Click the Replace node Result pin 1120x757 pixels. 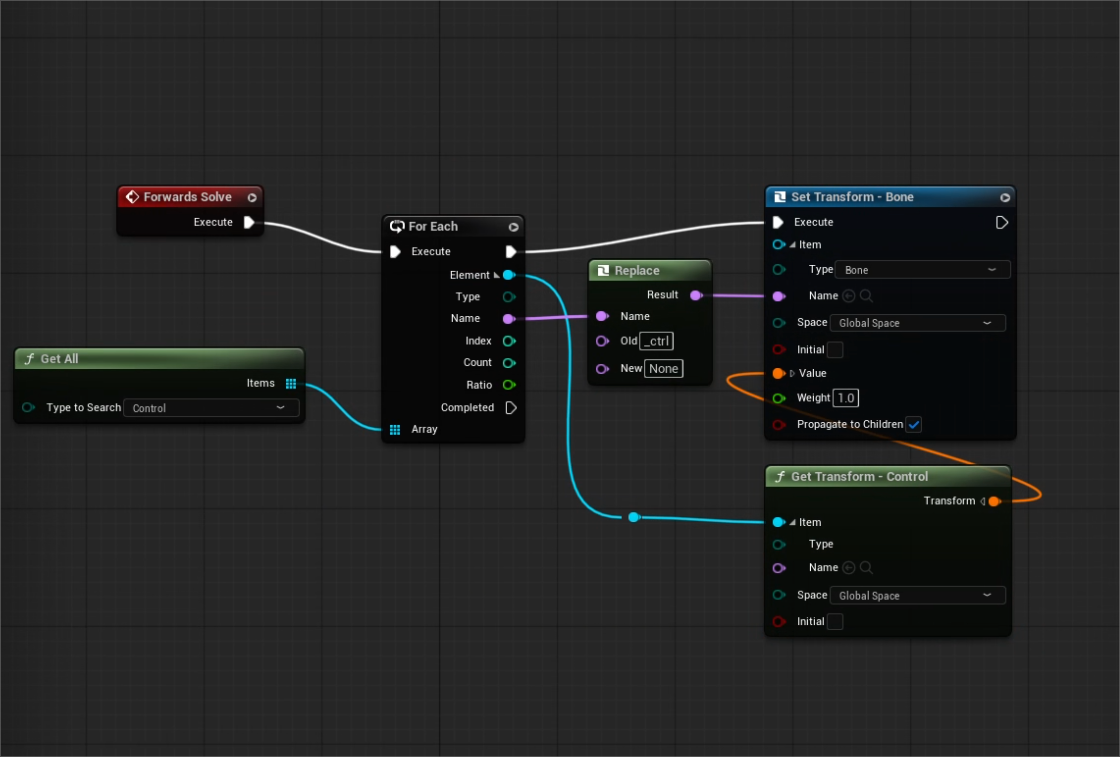click(696, 295)
